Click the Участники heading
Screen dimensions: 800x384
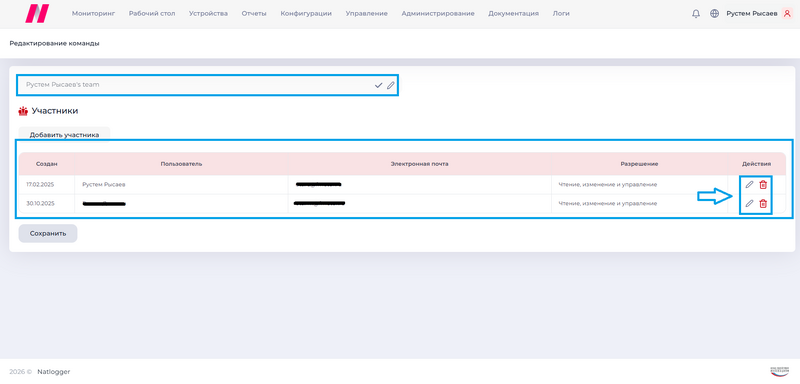[x=55, y=111]
